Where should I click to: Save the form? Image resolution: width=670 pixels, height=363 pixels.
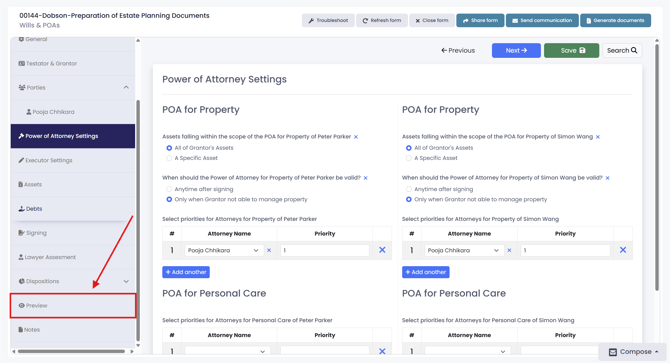[x=571, y=50]
